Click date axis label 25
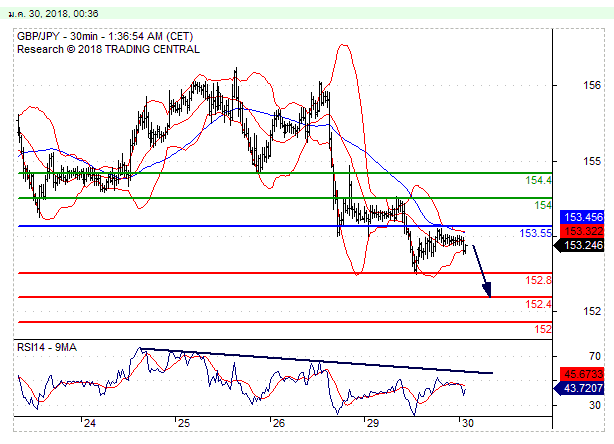The height and width of the screenshot is (444, 614). (183, 423)
